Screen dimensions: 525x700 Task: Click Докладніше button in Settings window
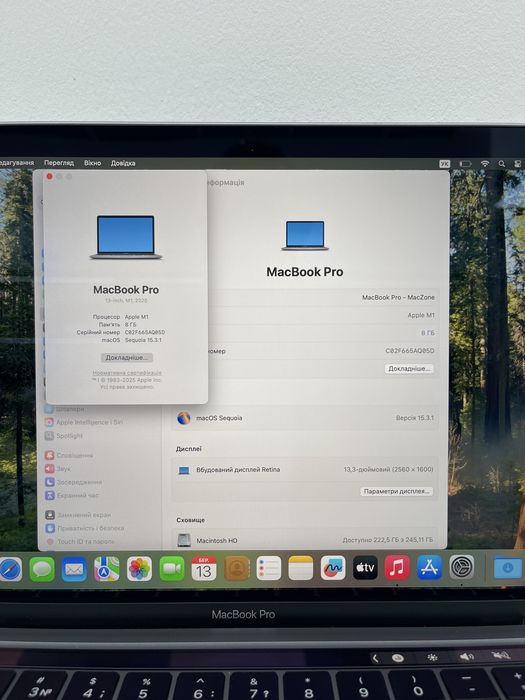(x=409, y=369)
